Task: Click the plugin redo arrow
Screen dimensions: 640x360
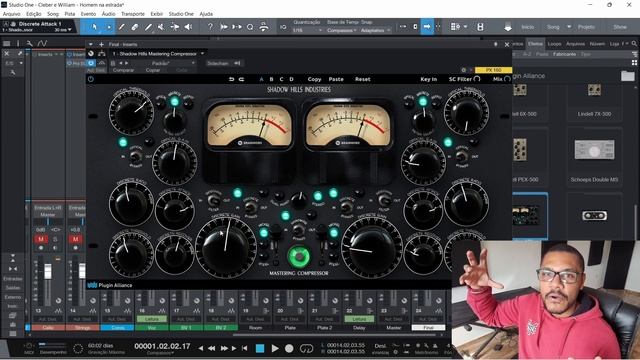Action: point(241,79)
